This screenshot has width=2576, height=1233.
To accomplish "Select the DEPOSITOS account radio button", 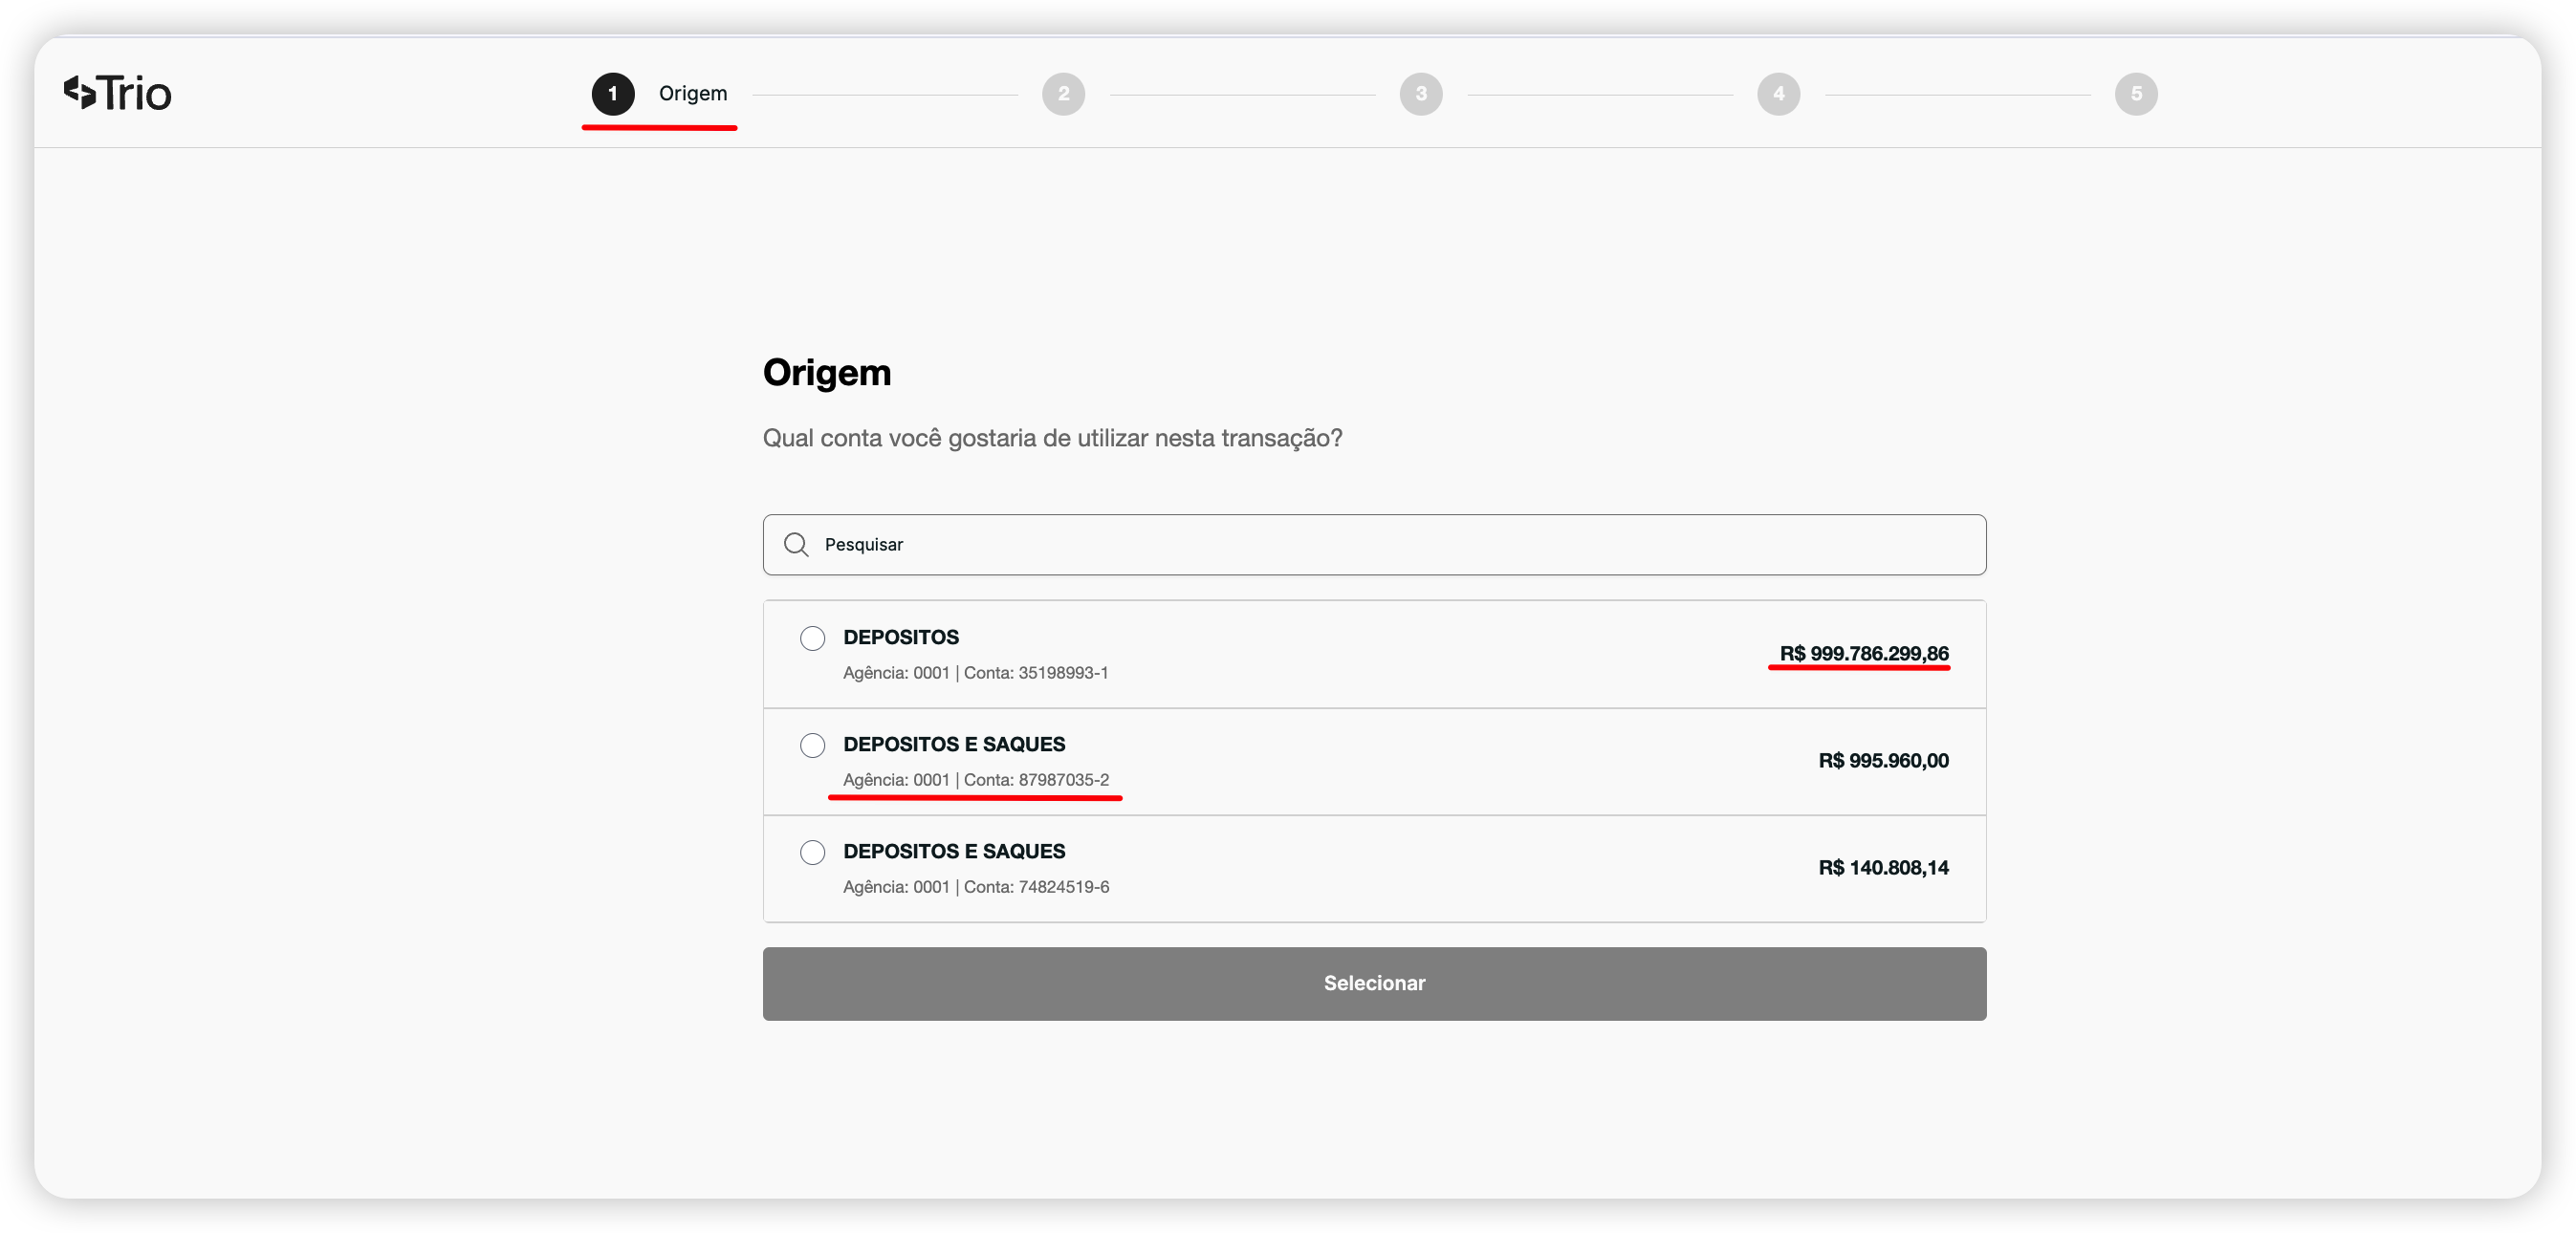I will point(812,638).
